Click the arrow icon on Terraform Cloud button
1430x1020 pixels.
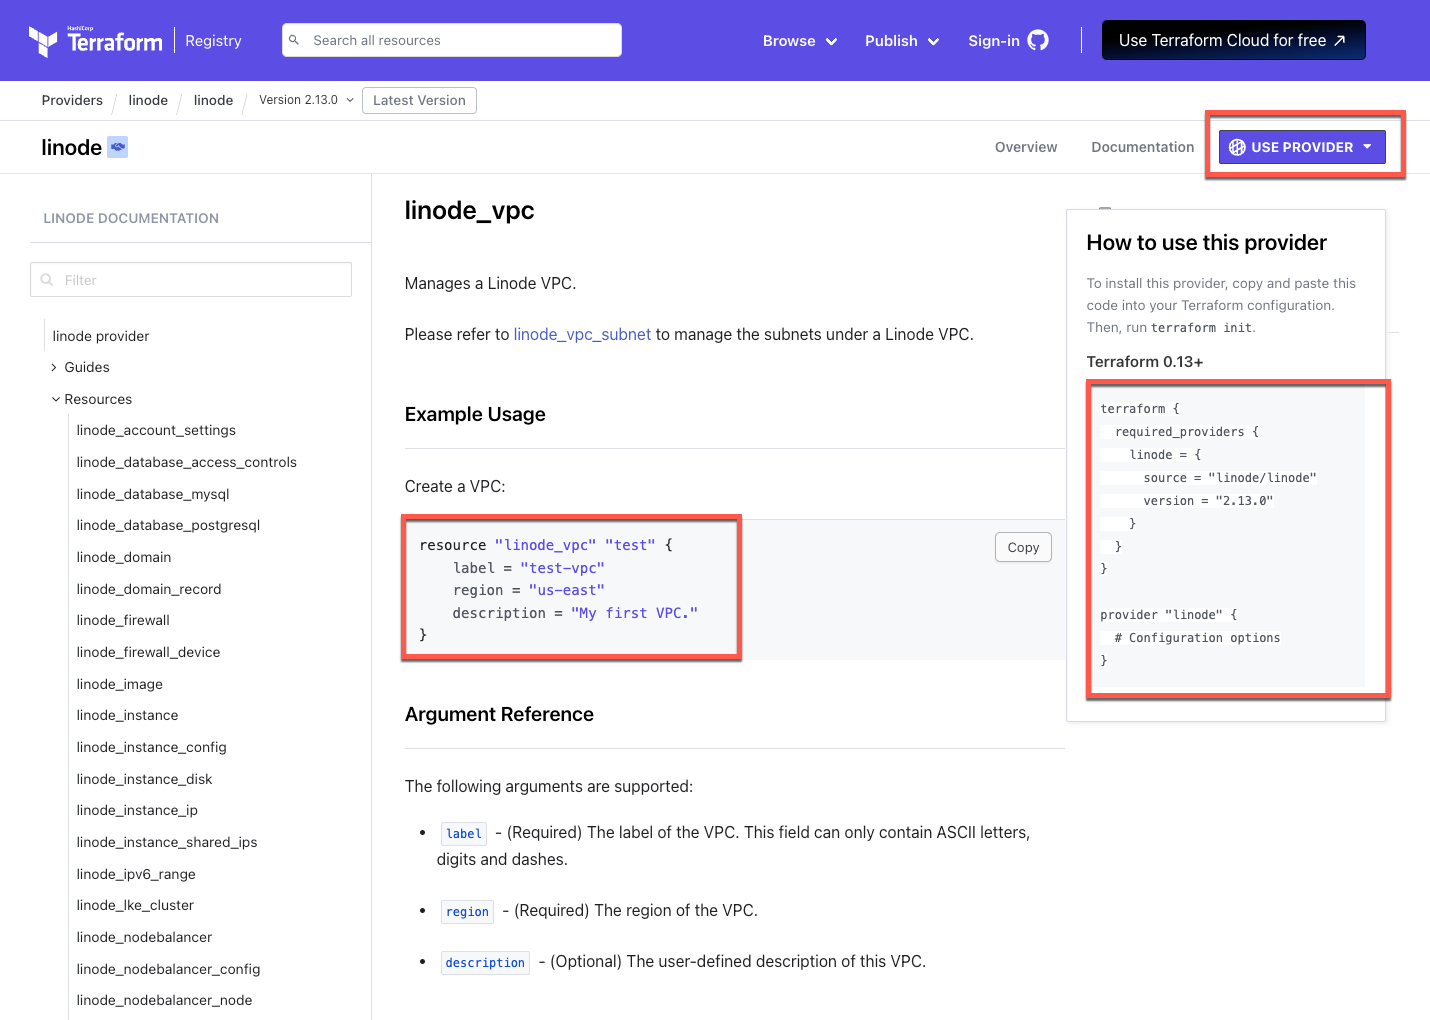(x=1340, y=40)
